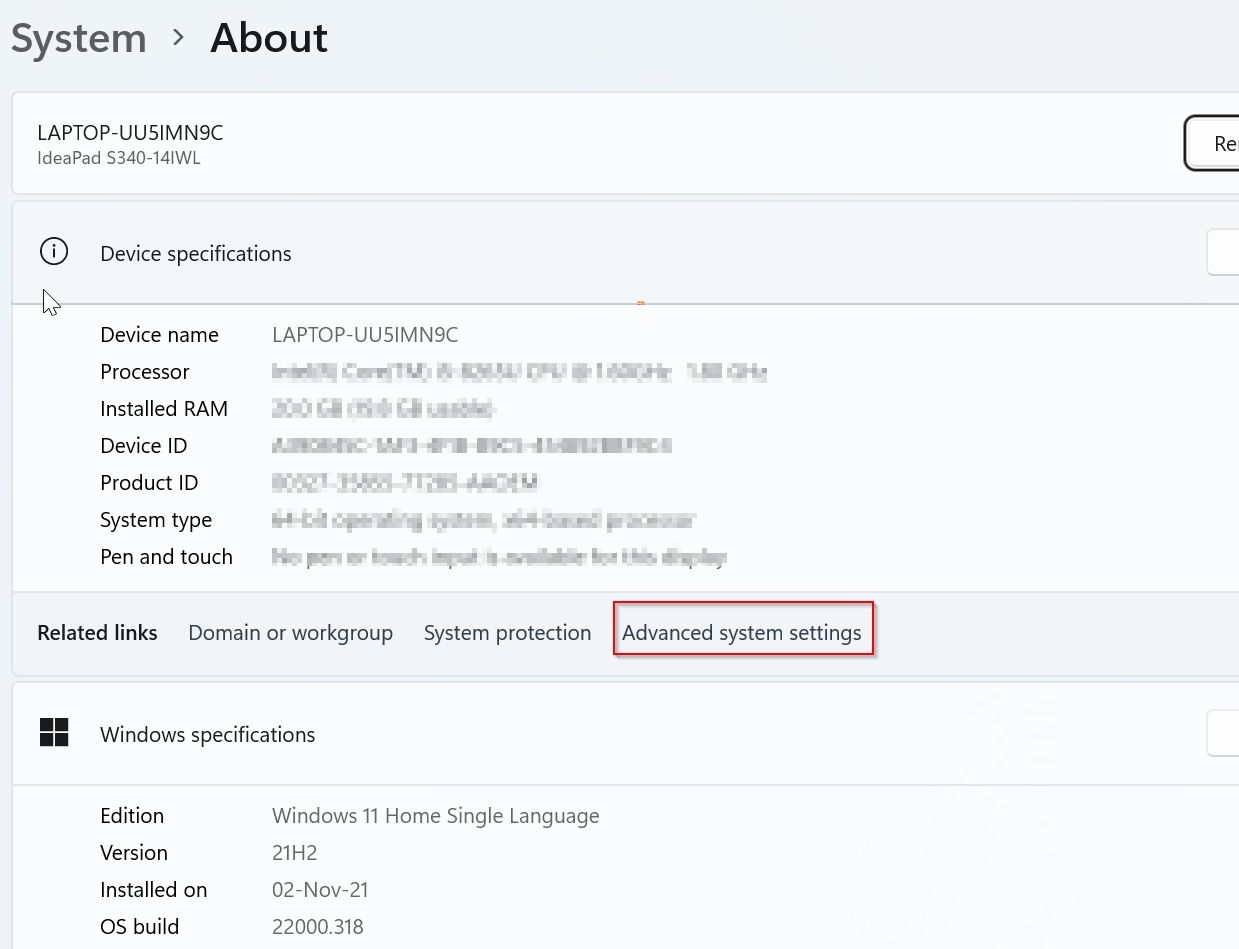
Task: Click the Device specifications info icon
Action: pyautogui.click(x=54, y=252)
